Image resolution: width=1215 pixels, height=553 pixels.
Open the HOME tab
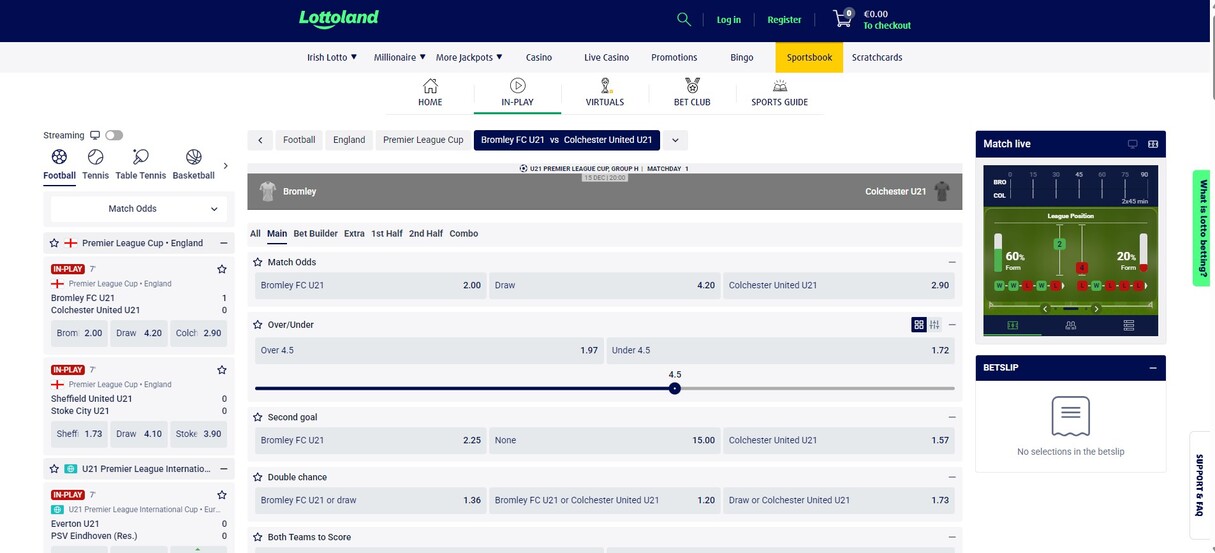tap(430, 92)
